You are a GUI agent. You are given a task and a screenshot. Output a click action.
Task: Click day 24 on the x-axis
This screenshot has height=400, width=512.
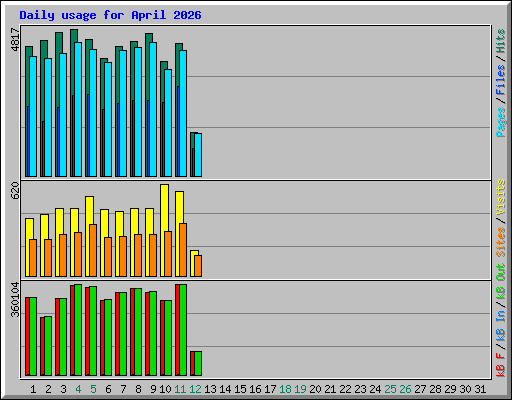(375, 389)
